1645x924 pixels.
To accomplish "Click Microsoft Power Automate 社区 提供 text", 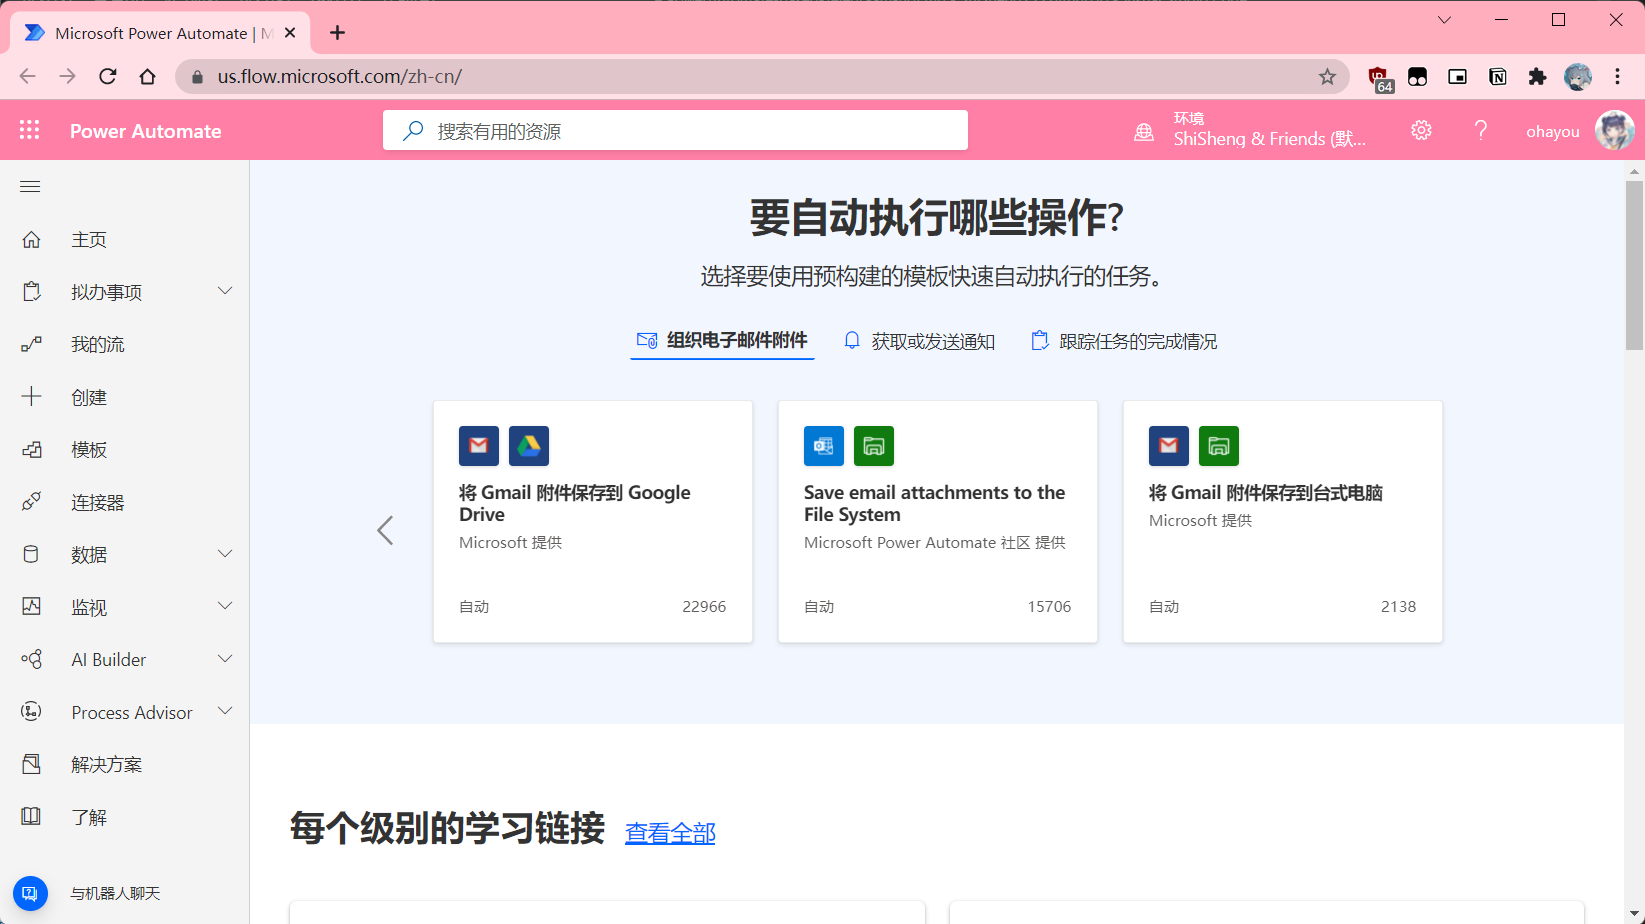I will 935,542.
